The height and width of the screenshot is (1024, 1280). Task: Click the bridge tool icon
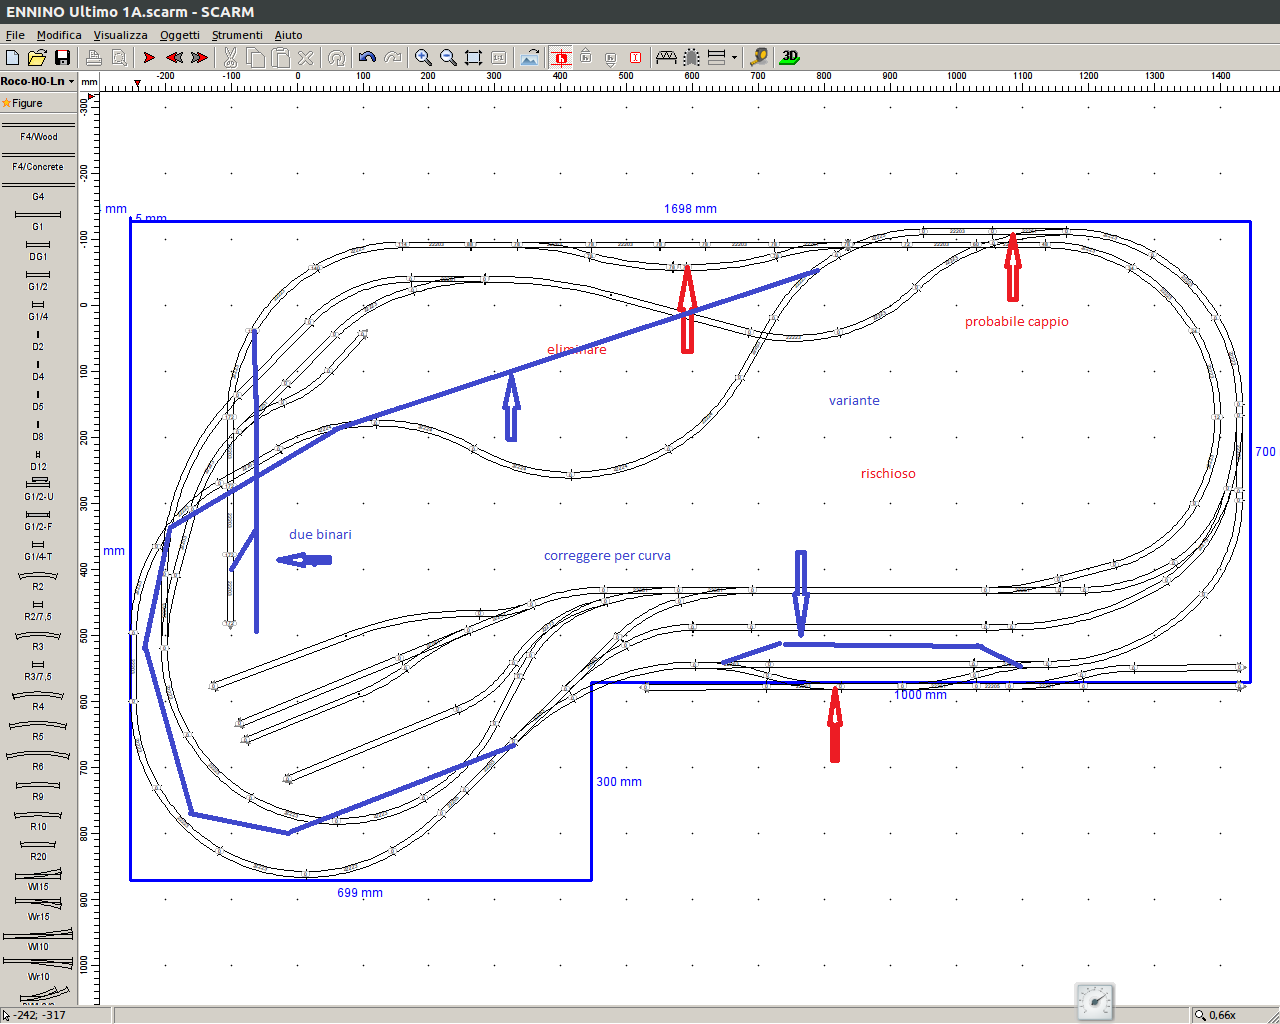point(666,57)
